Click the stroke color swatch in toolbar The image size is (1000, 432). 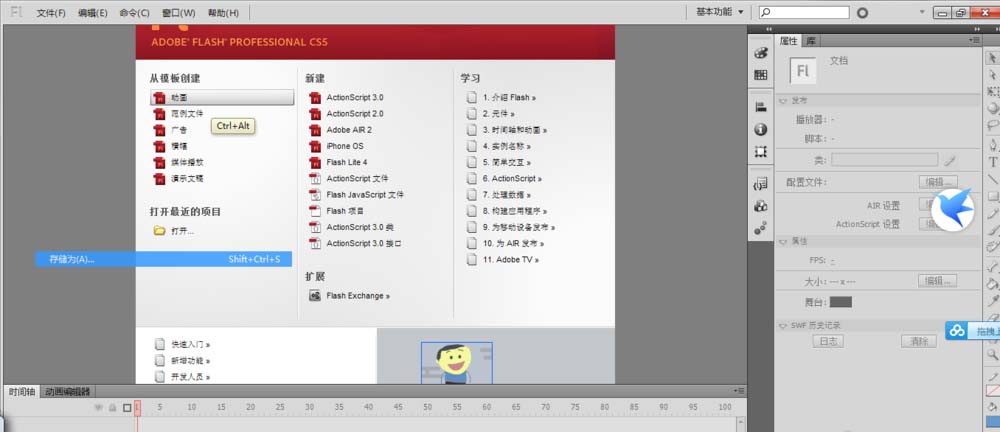point(992,391)
